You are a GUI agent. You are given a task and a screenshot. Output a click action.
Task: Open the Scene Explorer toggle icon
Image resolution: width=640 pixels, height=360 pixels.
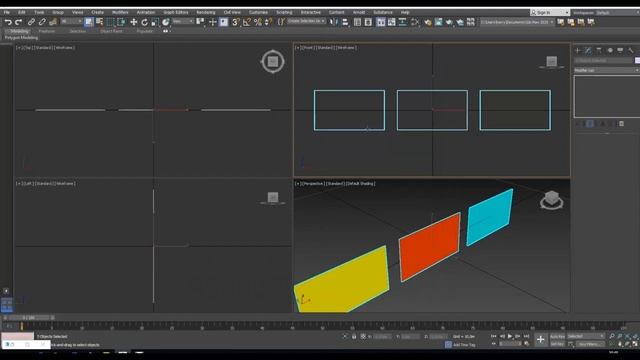[357, 22]
